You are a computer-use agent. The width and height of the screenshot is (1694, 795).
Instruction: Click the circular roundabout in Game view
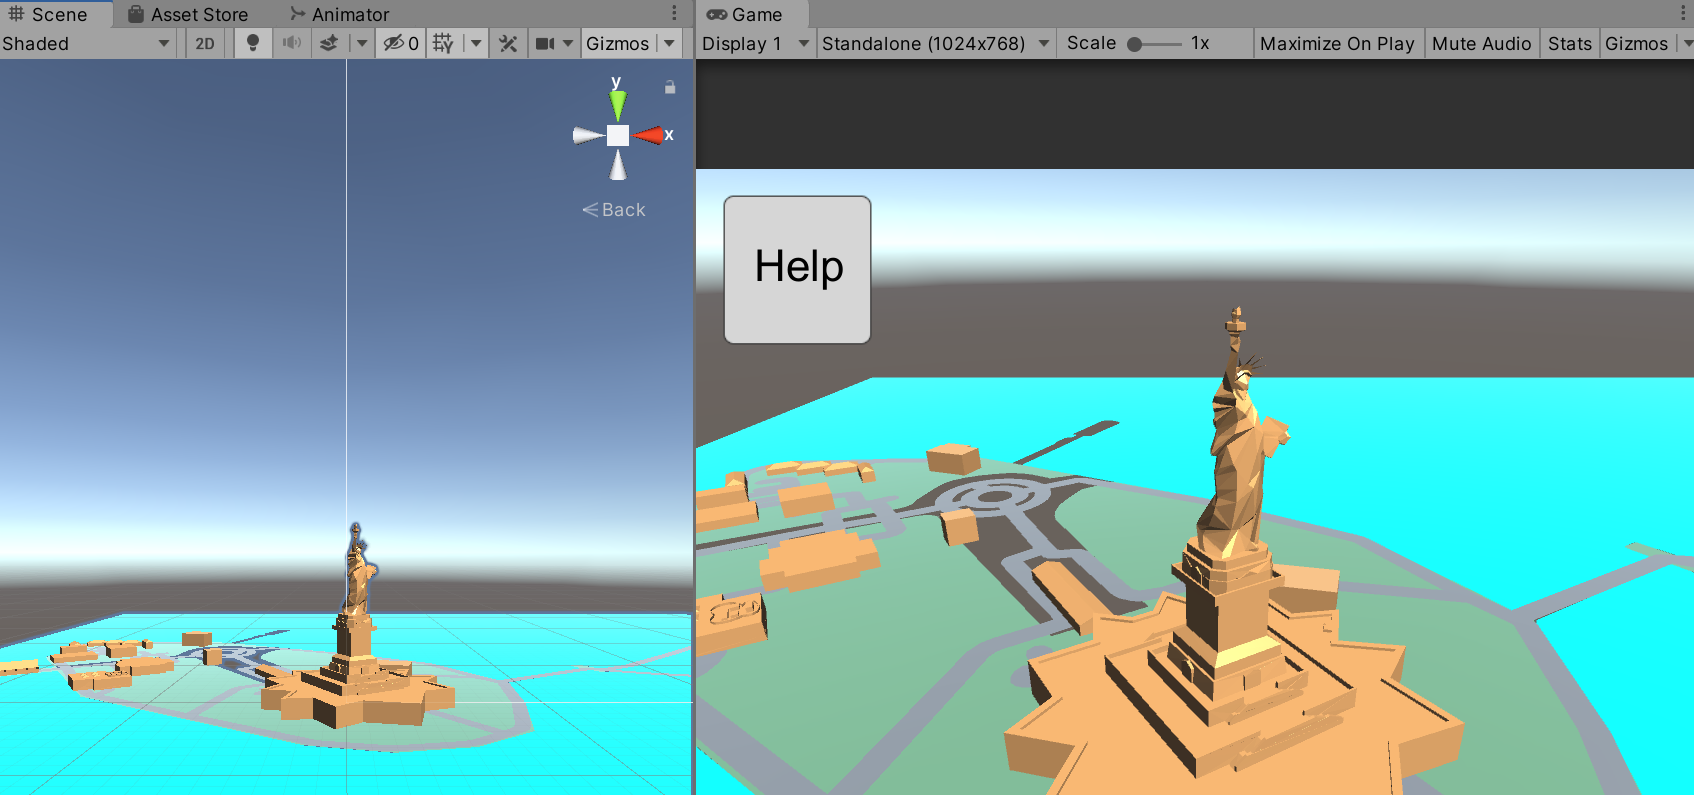pyautogui.click(x=994, y=496)
